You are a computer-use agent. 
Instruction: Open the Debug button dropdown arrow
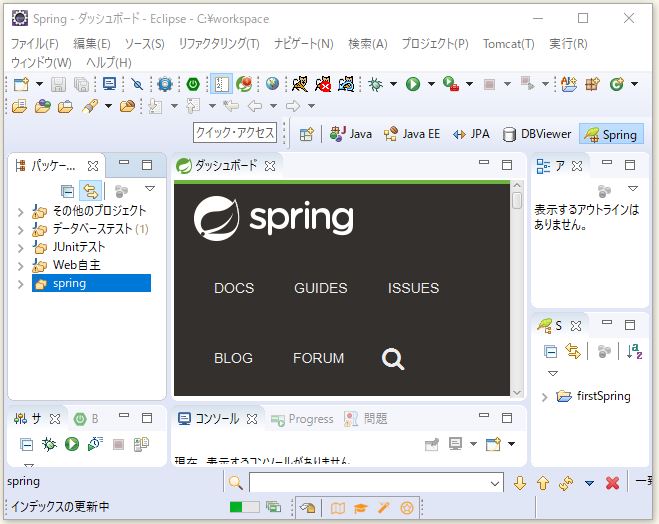[x=393, y=84]
